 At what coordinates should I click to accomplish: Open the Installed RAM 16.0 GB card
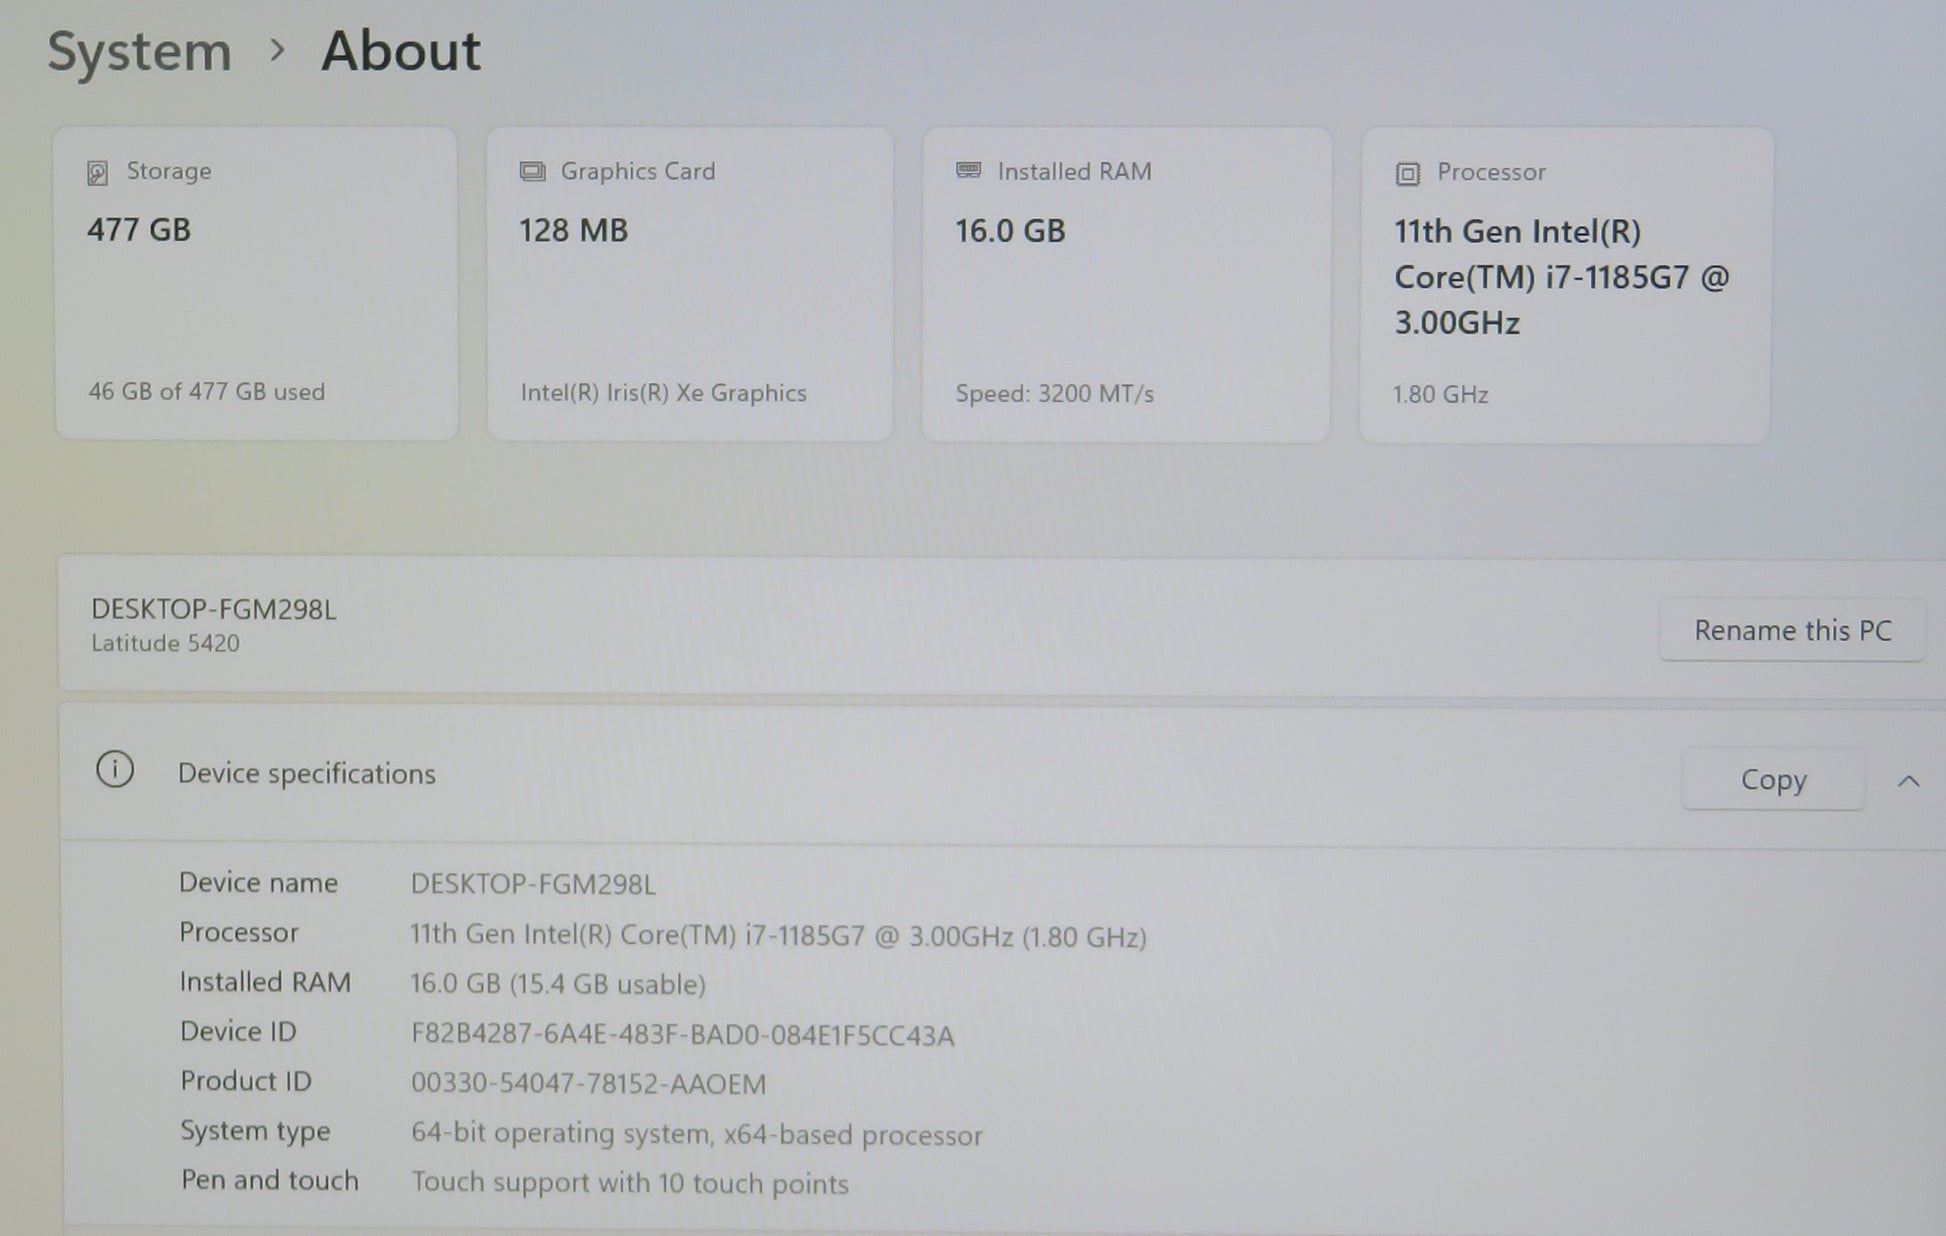[x=1125, y=283]
